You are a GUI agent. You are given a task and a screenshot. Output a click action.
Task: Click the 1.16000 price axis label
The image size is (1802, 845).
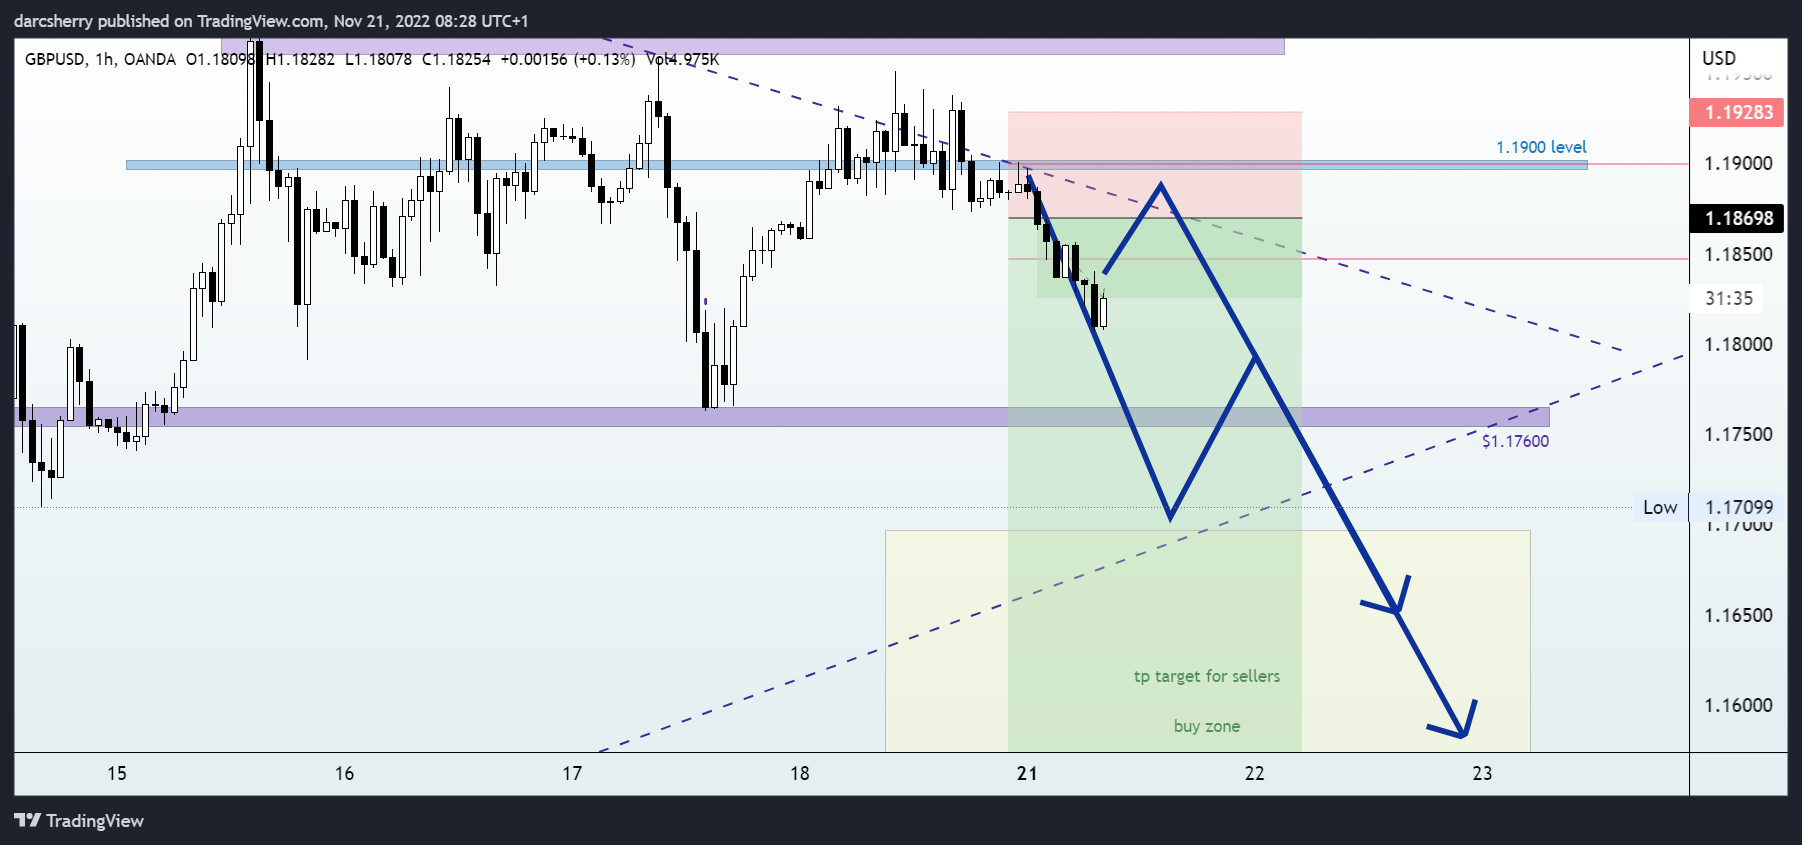click(1738, 705)
